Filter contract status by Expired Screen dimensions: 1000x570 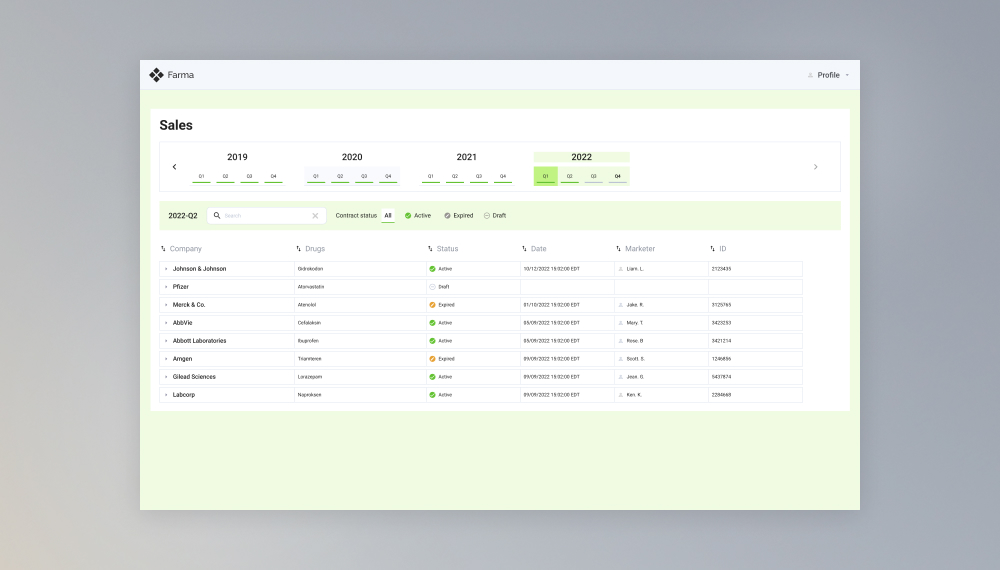click(459, 216)
